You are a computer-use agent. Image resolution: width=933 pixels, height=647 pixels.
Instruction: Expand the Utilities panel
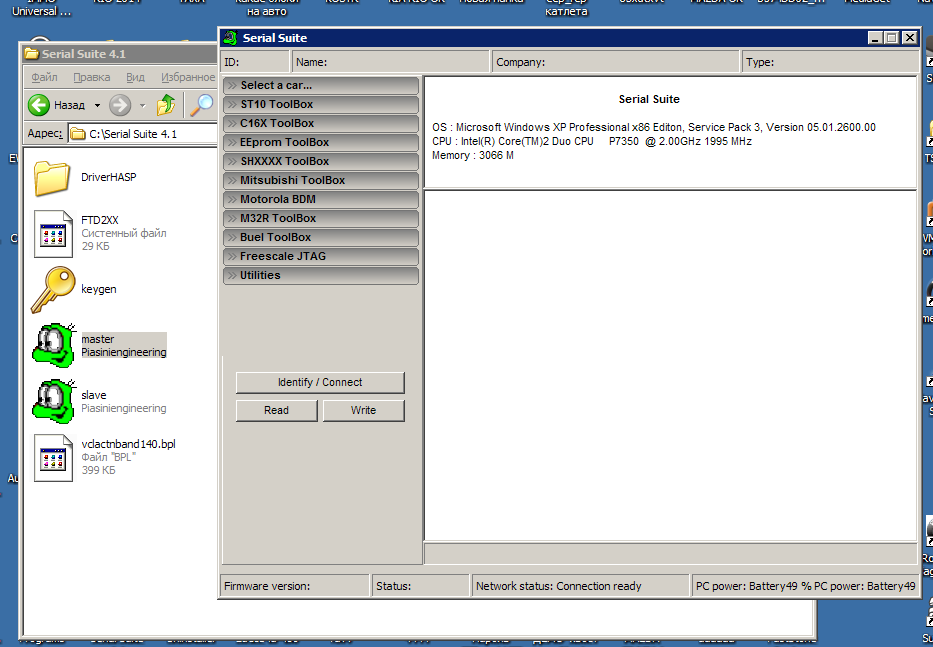(321, 276)
